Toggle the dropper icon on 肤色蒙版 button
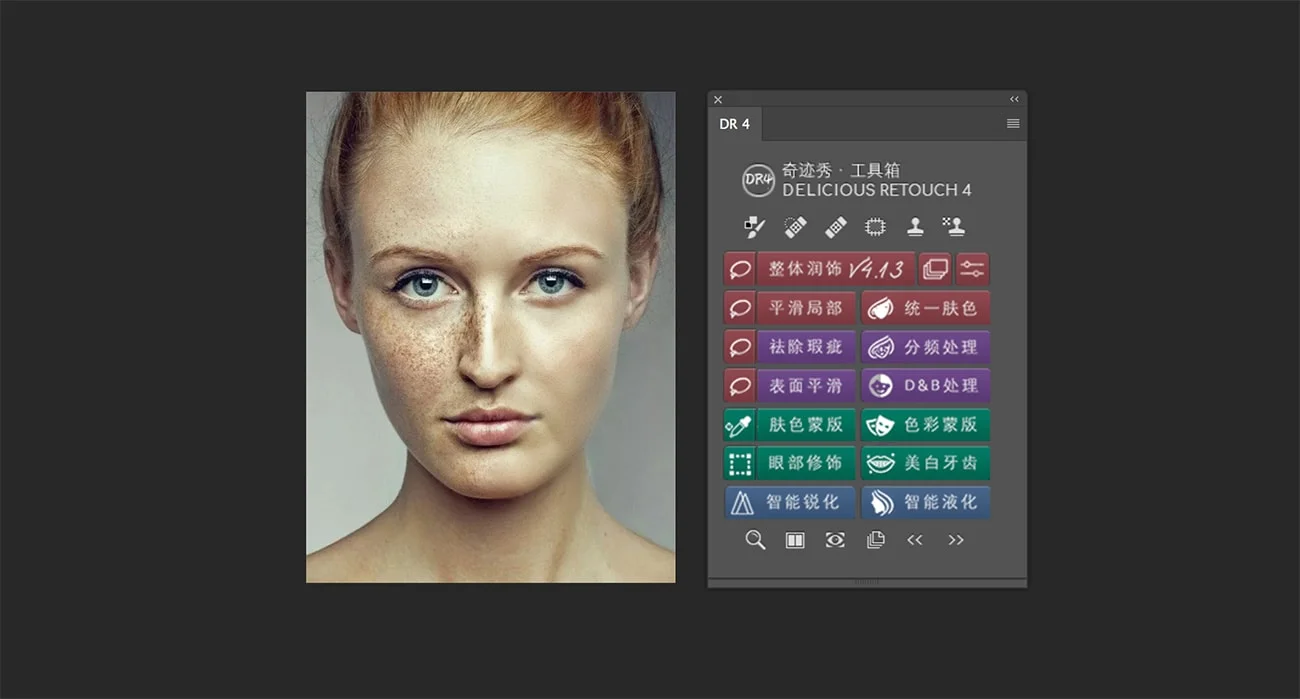 (737, 424)
